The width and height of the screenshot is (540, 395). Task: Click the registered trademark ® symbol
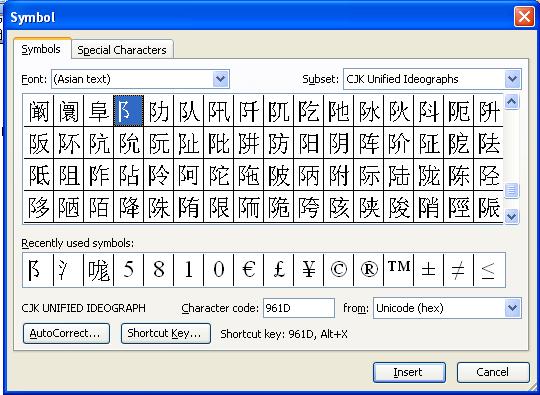click(368, 270)
